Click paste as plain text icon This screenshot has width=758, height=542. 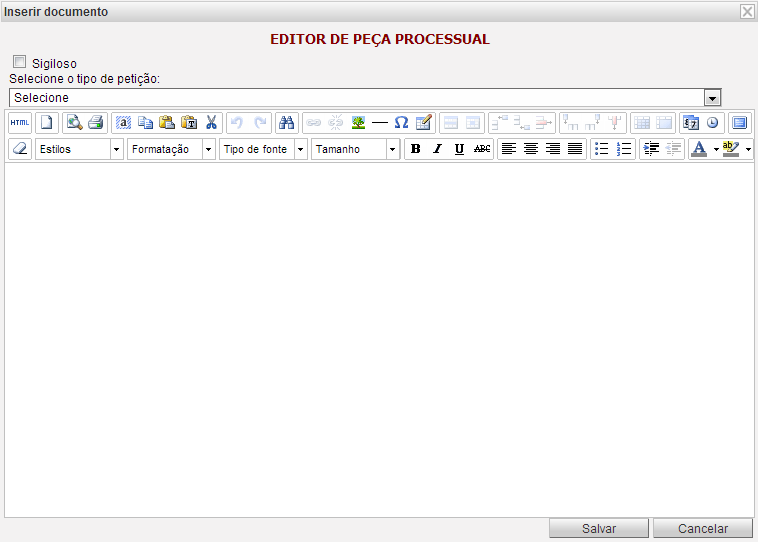pyautogui.click(x=189, y=123)
